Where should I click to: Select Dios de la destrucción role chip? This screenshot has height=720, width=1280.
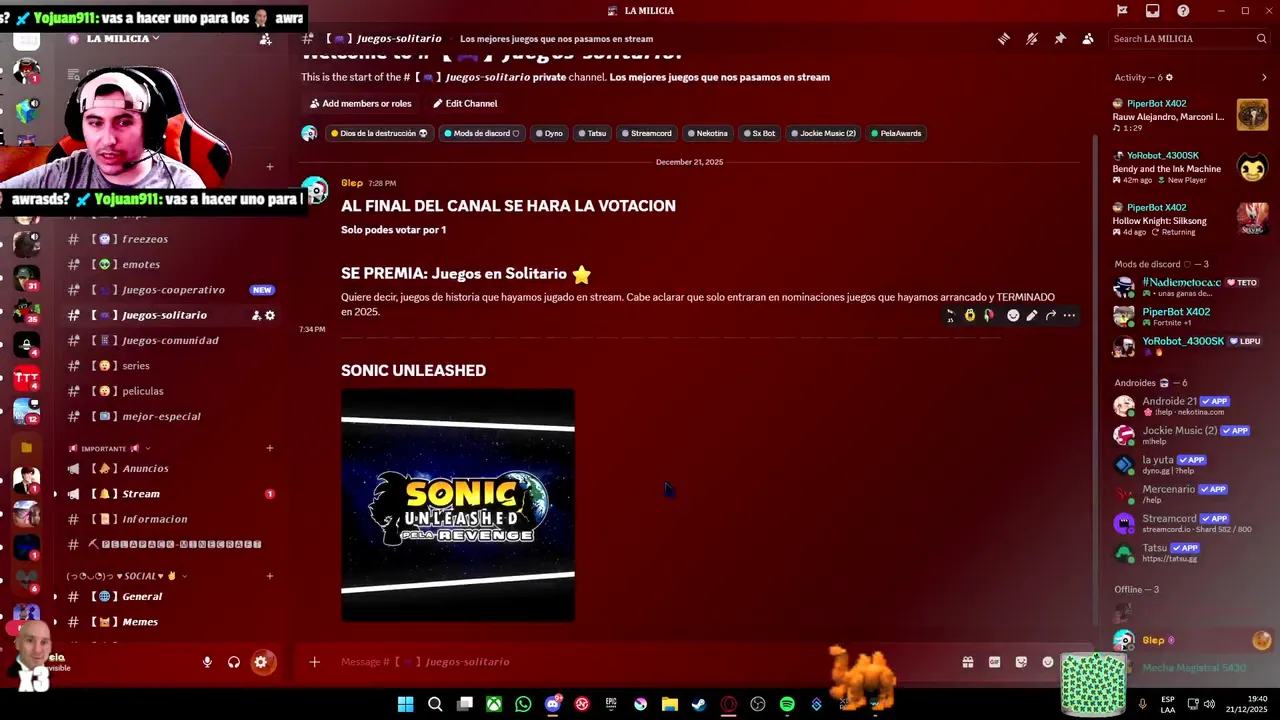[x=379, y=133]
